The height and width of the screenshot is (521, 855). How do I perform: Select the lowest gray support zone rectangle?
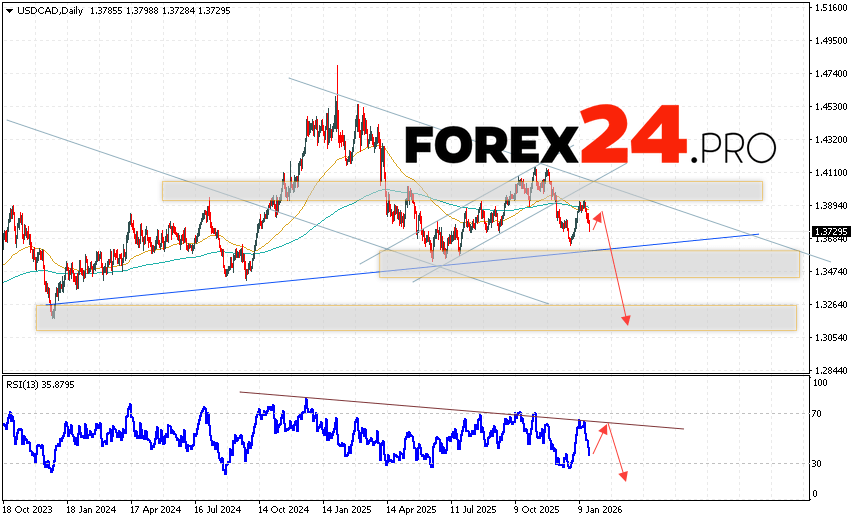(416, 318)
